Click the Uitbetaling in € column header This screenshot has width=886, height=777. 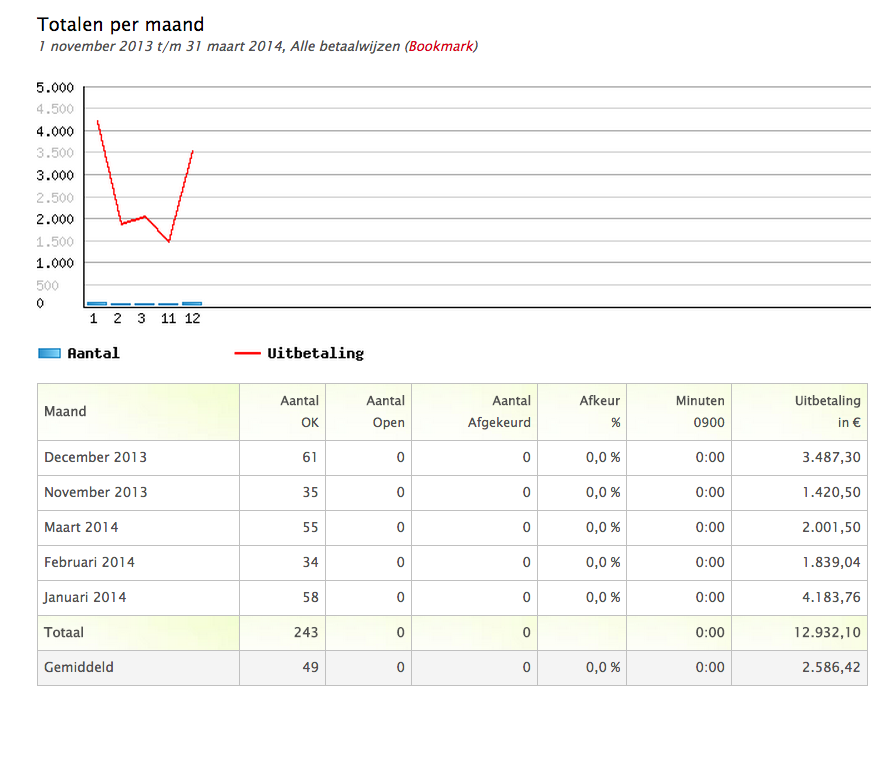[800, 411]
